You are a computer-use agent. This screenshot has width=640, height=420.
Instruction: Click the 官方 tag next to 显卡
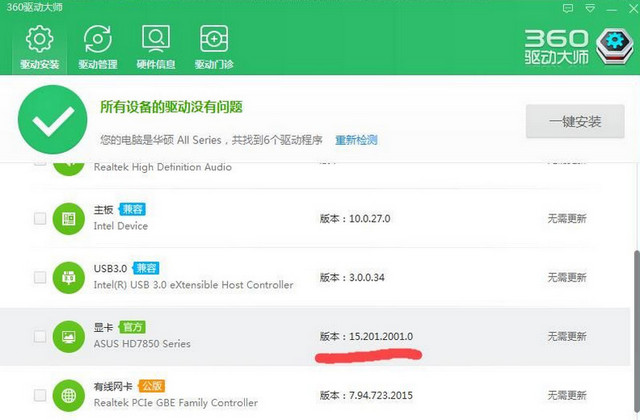click(132, 327)
